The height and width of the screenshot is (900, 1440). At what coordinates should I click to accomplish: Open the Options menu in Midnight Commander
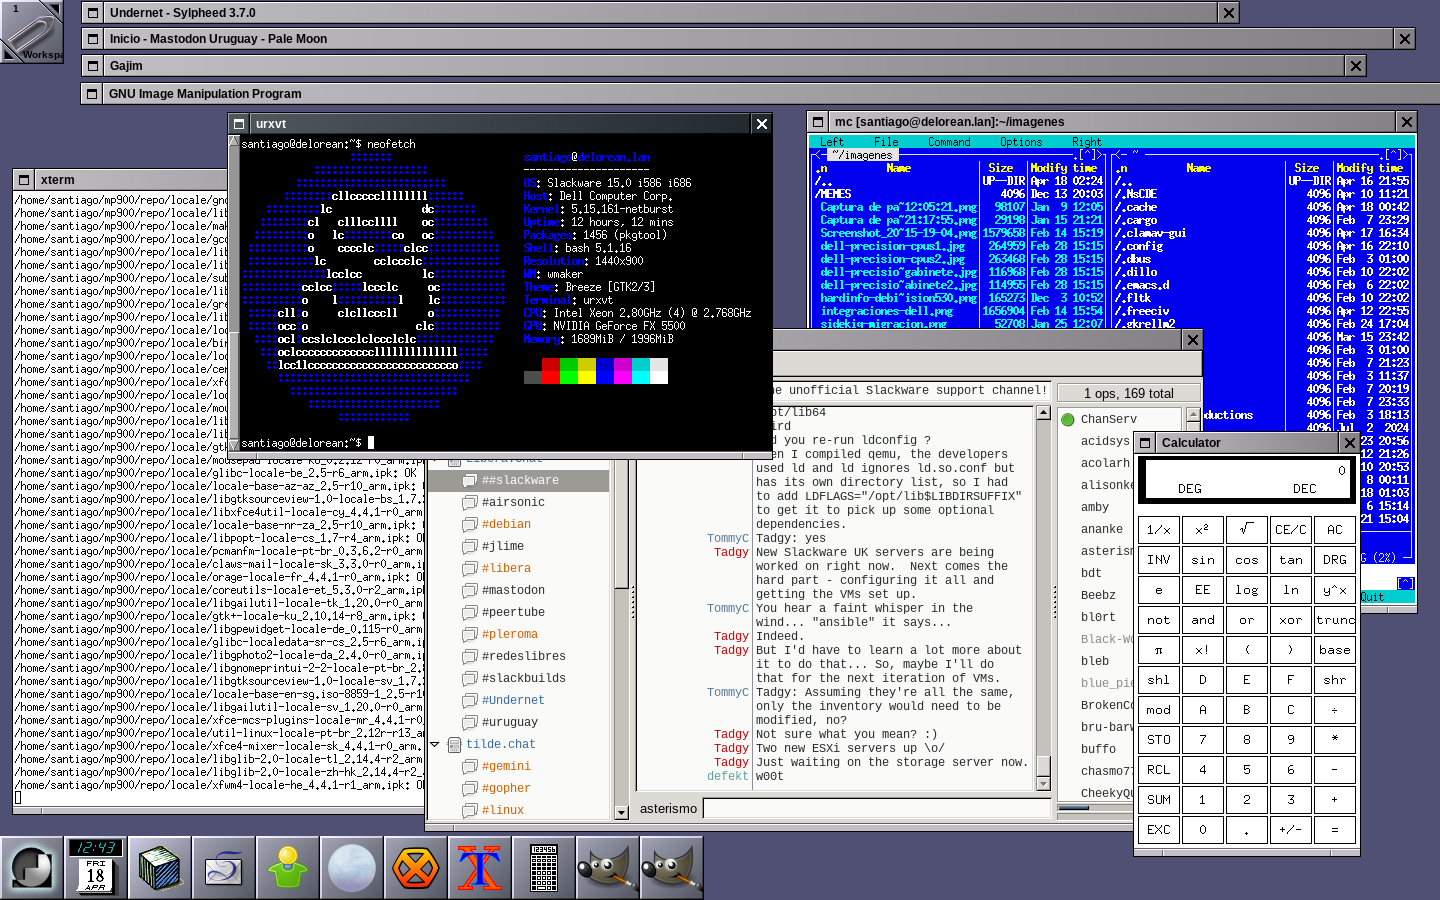coord(1020,142)
